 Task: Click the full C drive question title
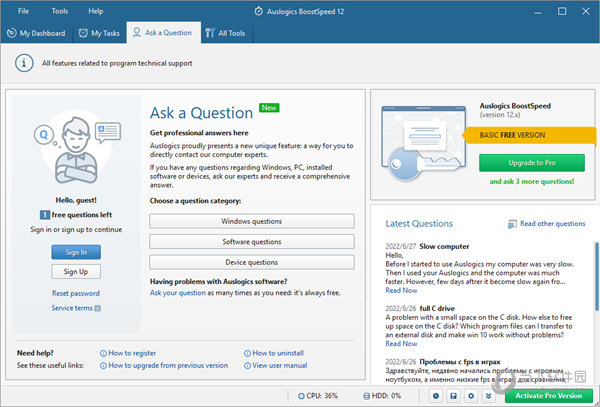tap(437, 308)
